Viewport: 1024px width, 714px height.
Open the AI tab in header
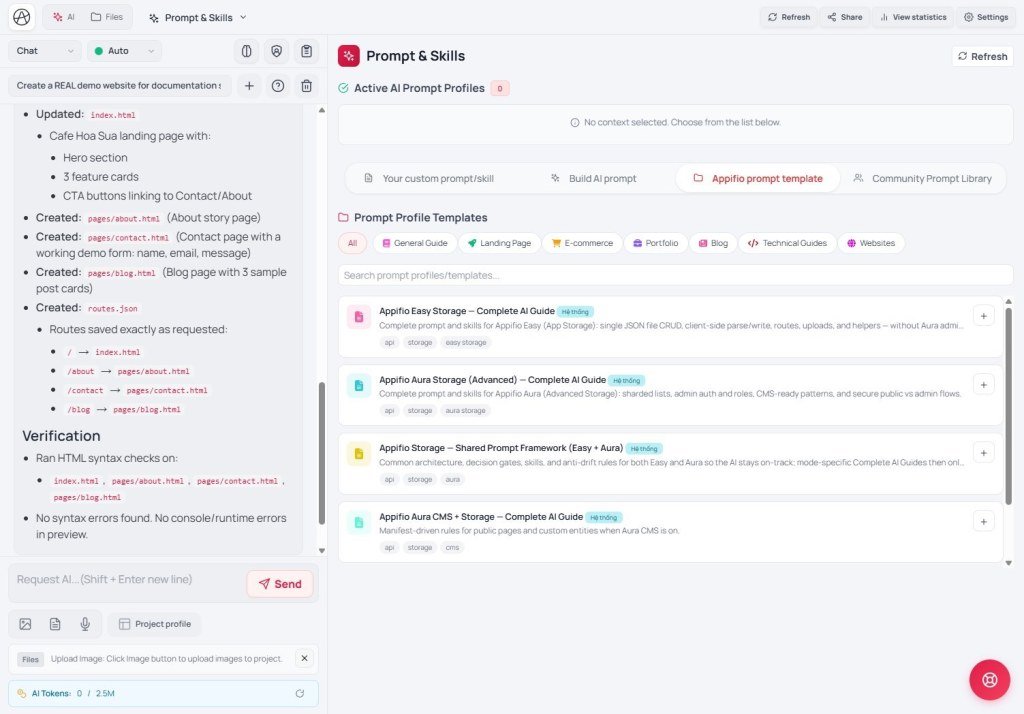[x=63, y=17]
